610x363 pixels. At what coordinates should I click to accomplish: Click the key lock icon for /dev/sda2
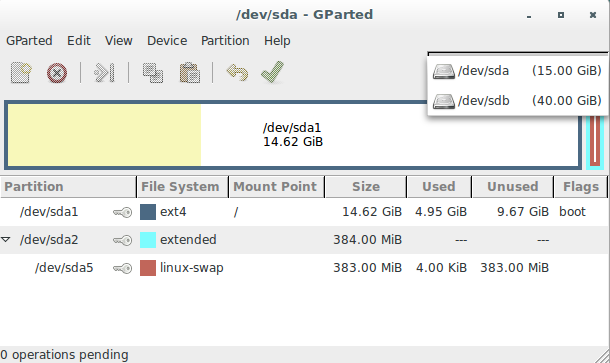pos(123,240)
